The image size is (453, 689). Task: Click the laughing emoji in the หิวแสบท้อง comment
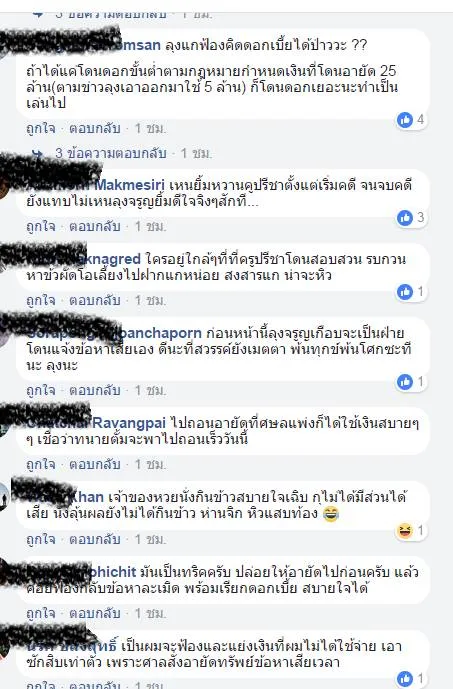330,513
